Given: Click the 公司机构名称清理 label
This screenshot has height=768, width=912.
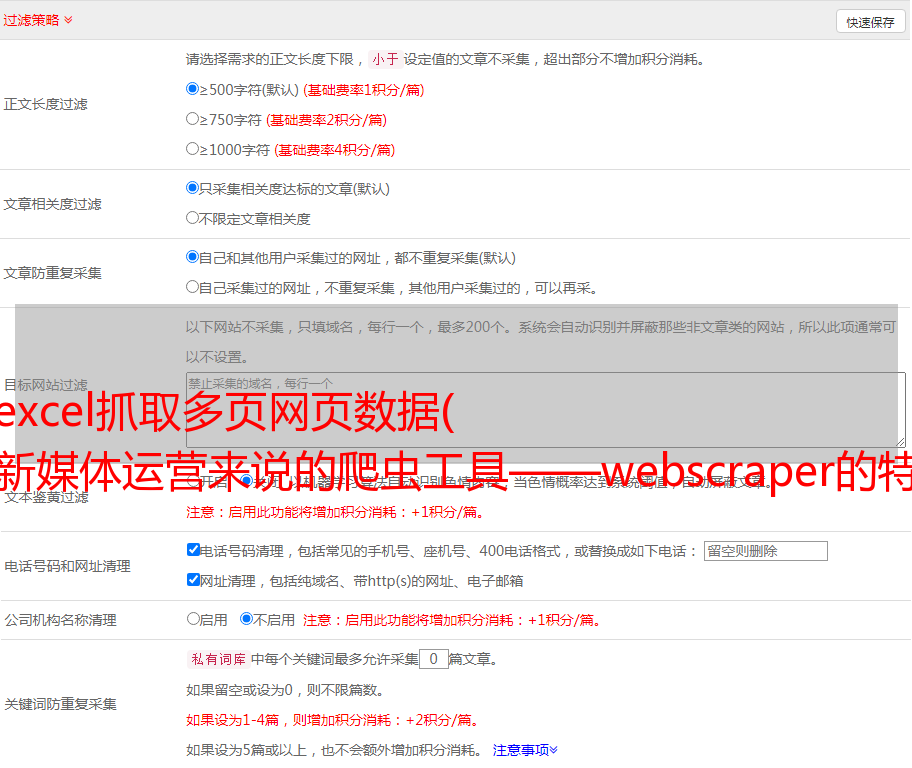Looking at the screenshot, I should click(60, 620).
